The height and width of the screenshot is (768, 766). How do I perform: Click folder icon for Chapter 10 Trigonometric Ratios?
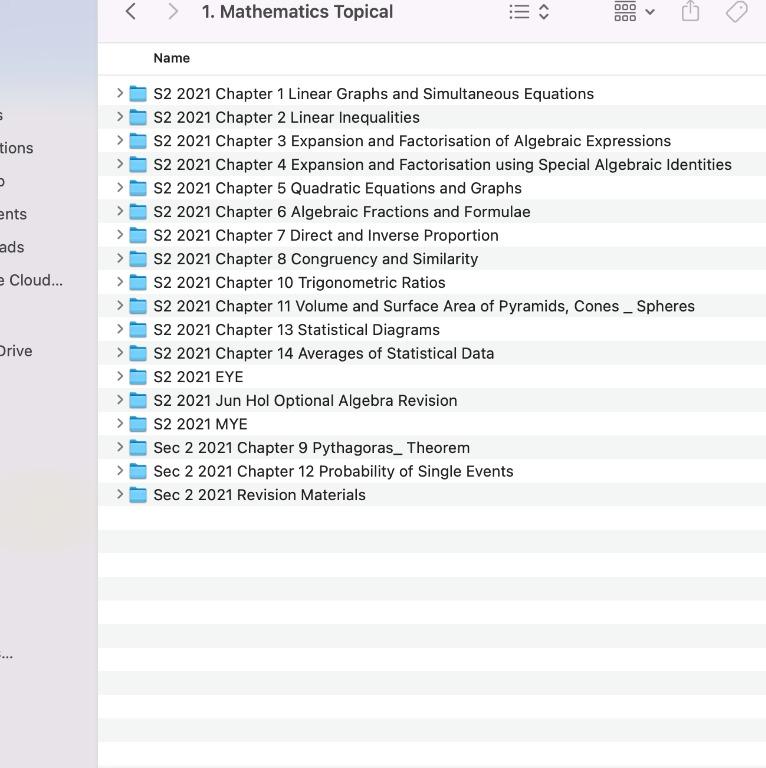[139, 282]
